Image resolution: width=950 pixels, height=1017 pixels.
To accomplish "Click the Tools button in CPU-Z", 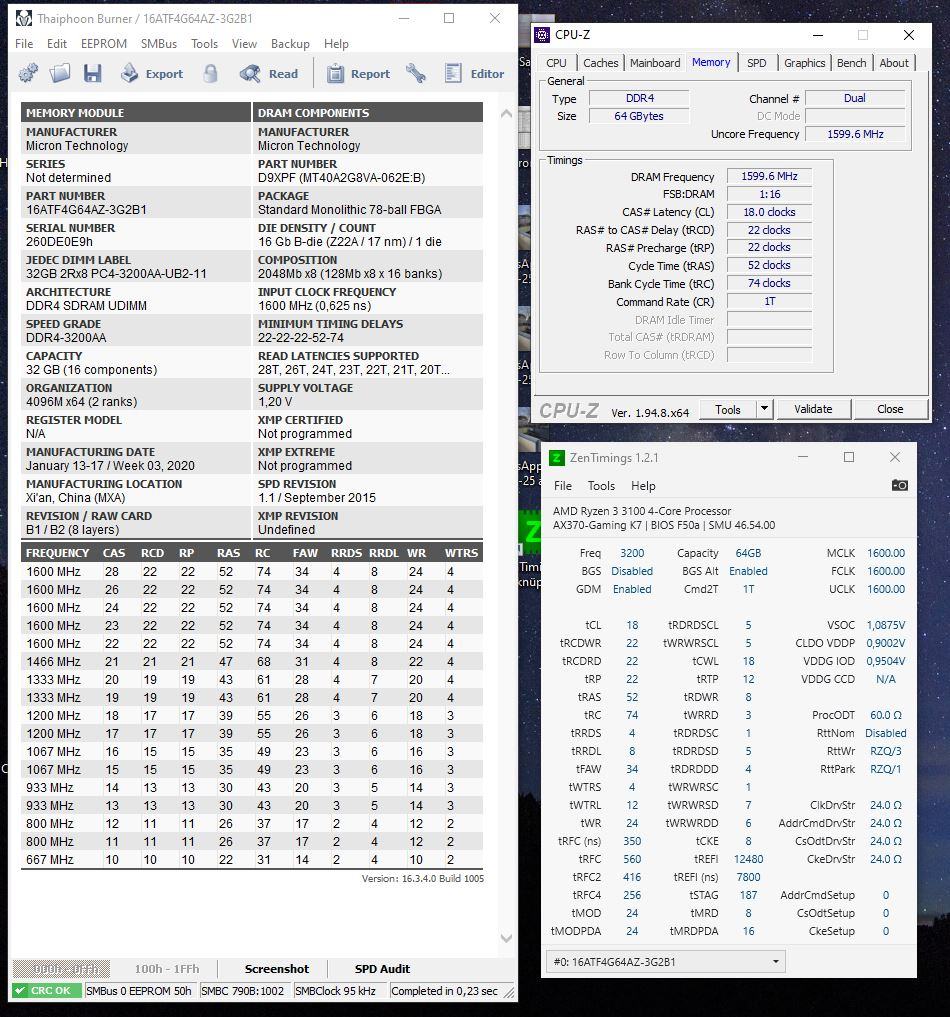I will [728, 409].
